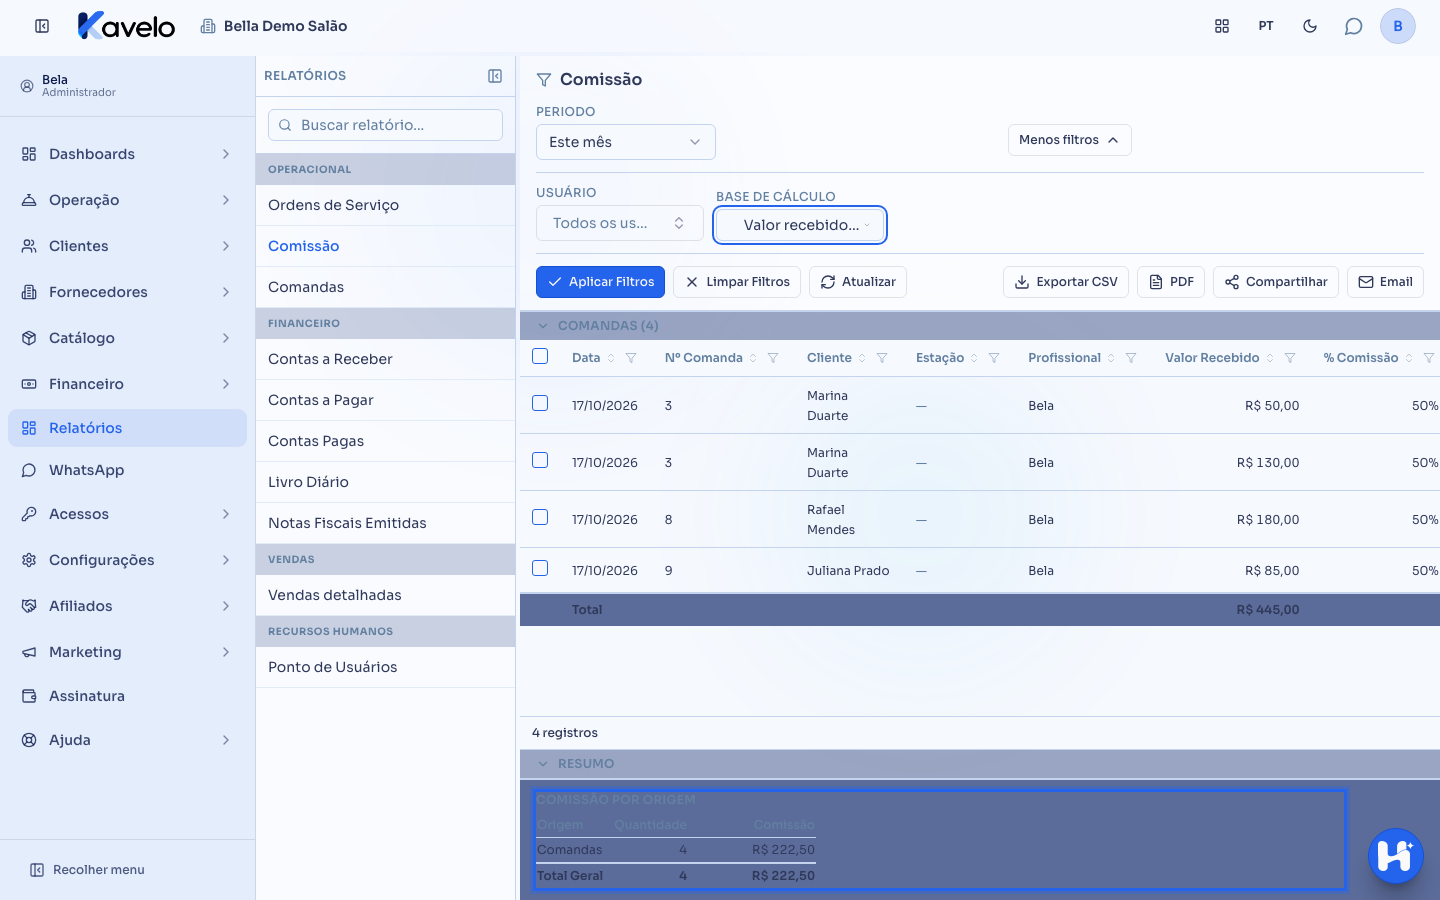
Task: Open Contas a Receber report
Action: [x=386, y=359]
